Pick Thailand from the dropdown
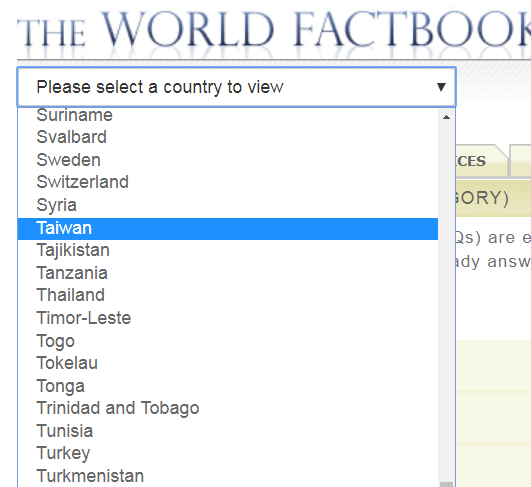This screenshot has width=531, height=487. [x=228, y=295]
